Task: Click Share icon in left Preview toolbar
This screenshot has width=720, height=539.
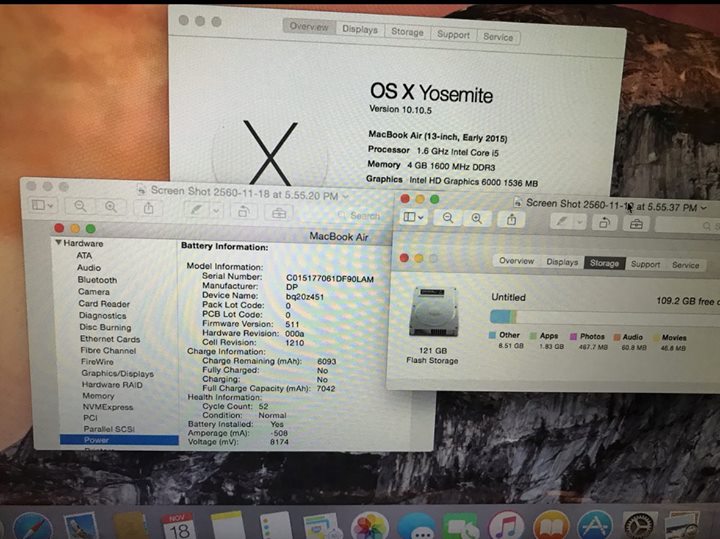Action: tap(148, 207)
